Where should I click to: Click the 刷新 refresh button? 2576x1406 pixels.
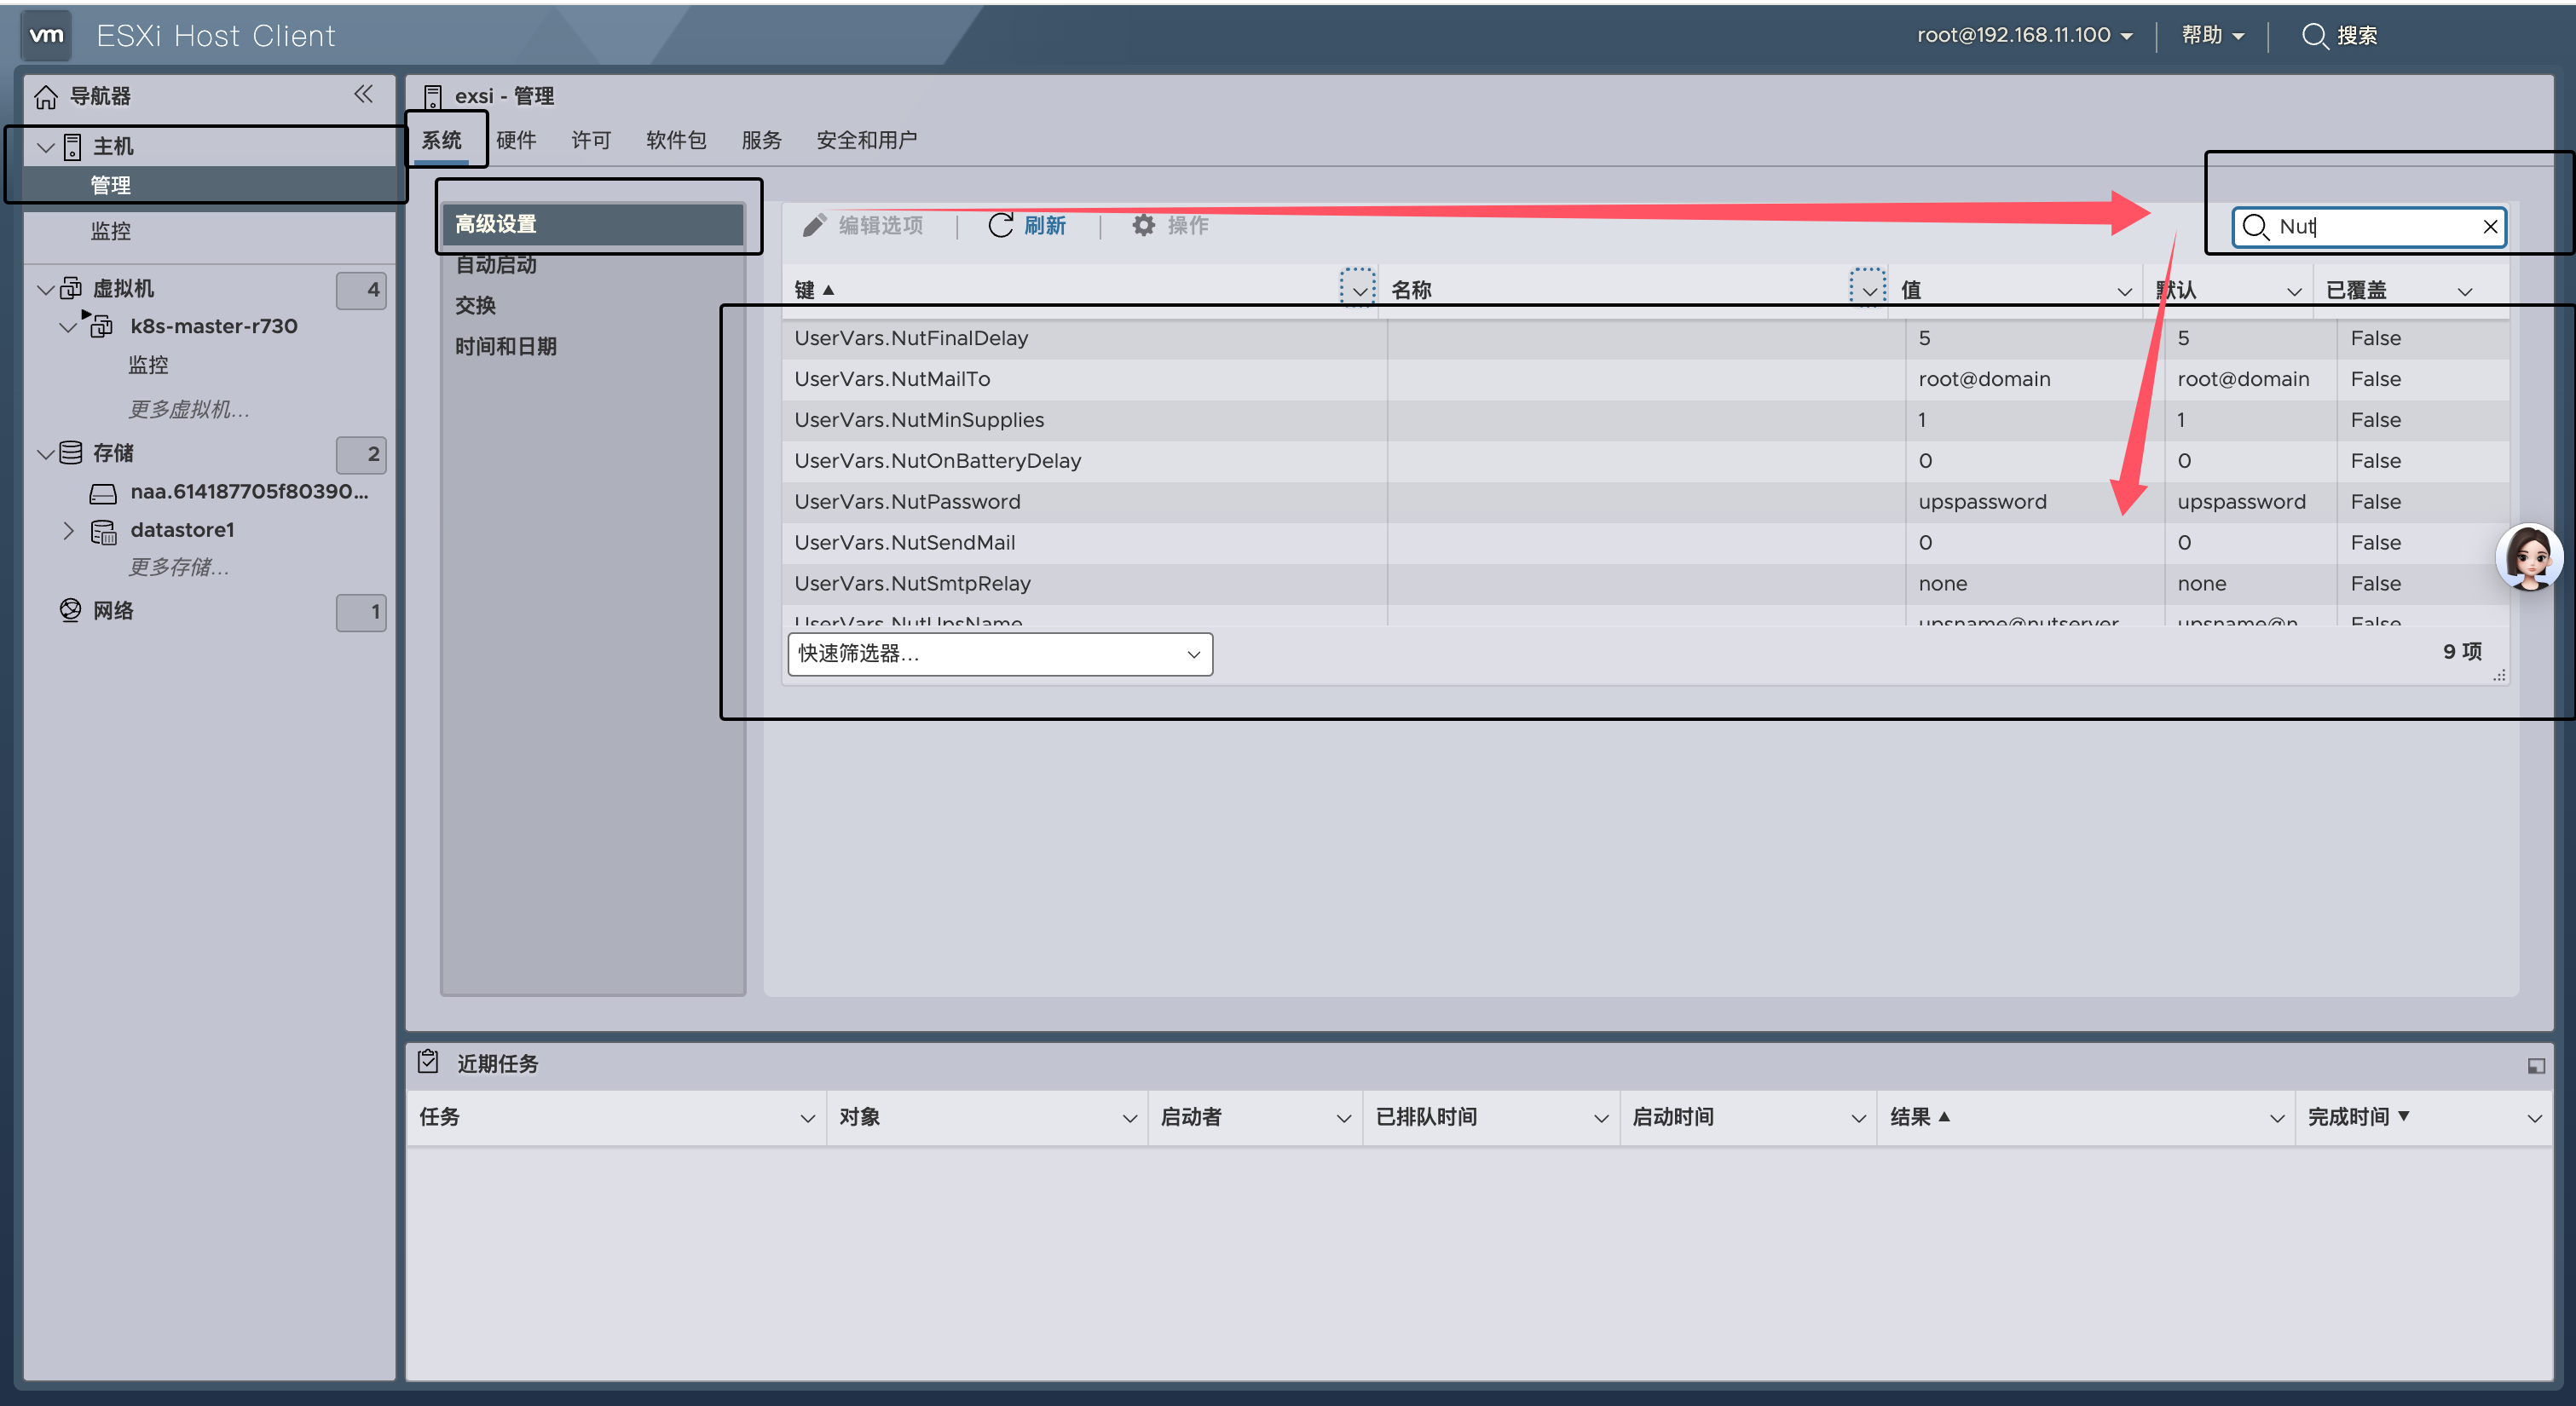pos(1027,225)
